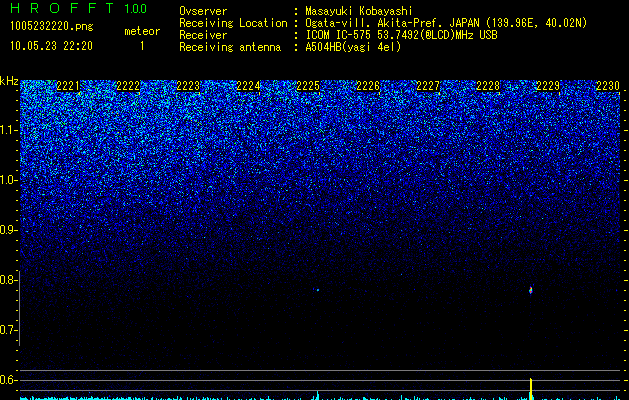
Task: Click the 2222 time marker
Action: pyautogui.click(x=128, y=86)
